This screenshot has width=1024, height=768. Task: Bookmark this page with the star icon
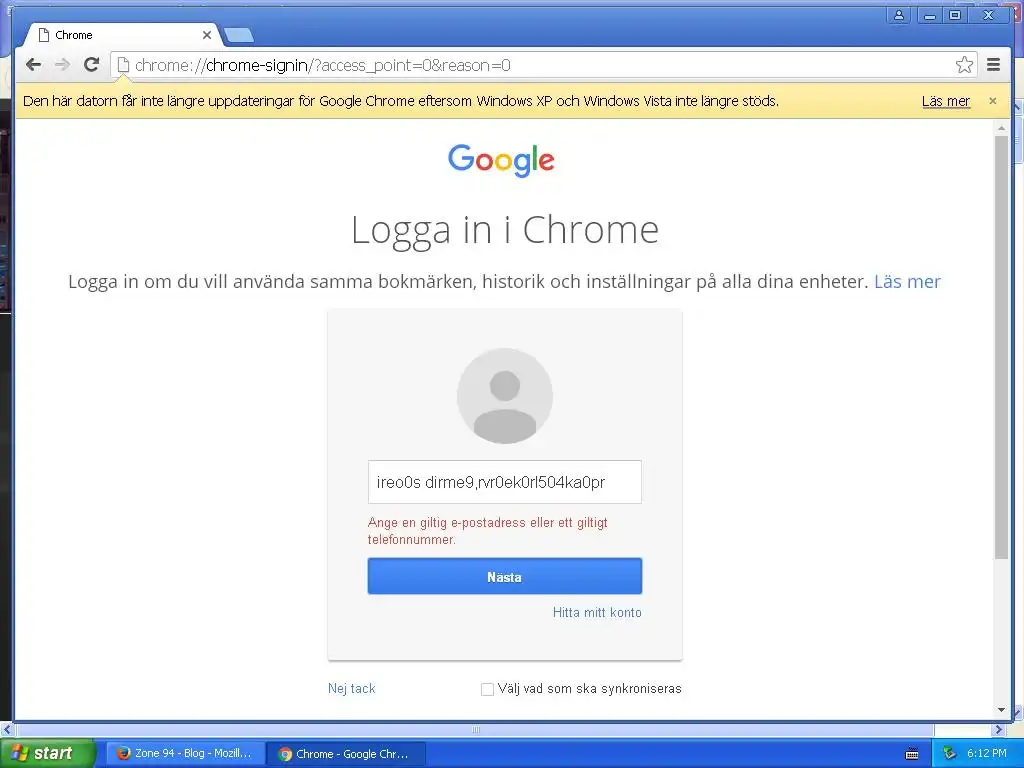[x=964, y=65]
